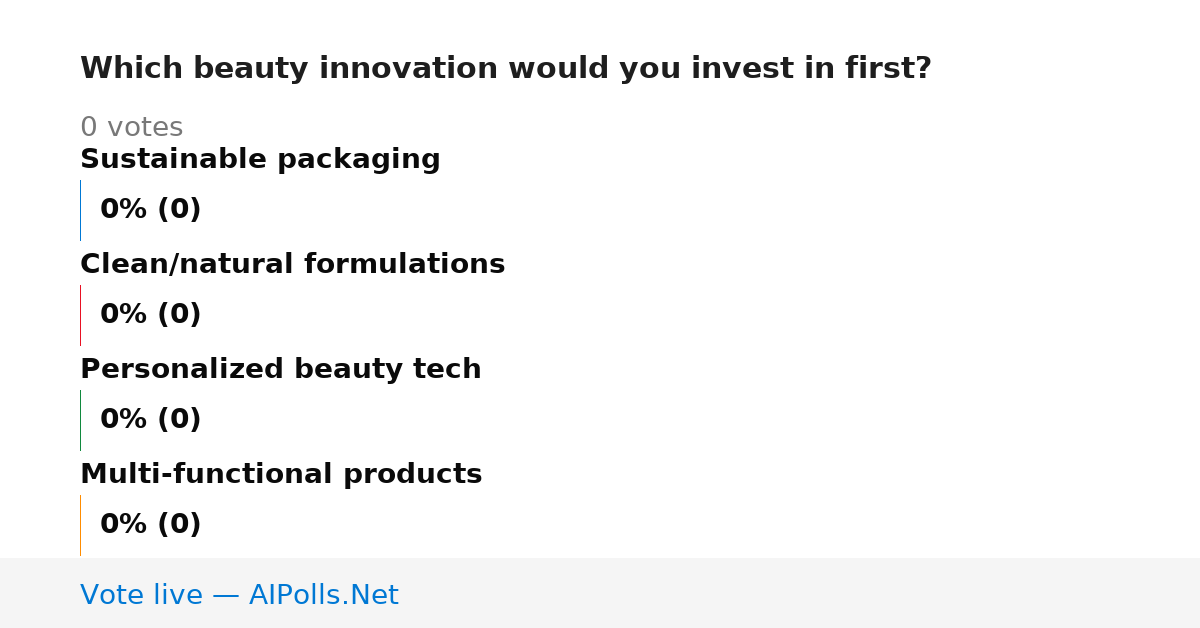The height and width of the screenshot is (628, 1200).
Task: Select the Sustainable packaging option
Action: point(260,160)
